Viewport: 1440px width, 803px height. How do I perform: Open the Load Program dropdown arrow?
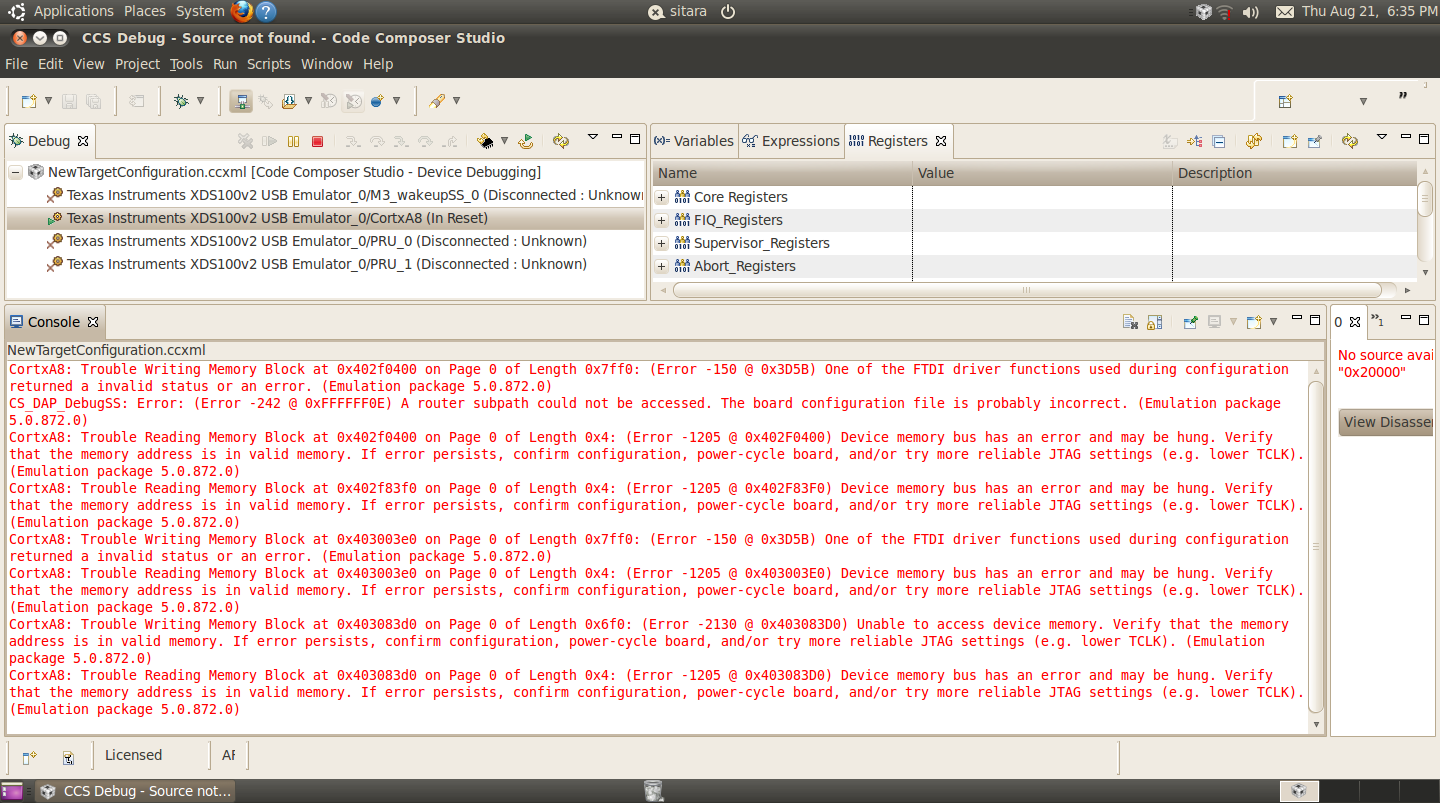click(x=308, y=101)
